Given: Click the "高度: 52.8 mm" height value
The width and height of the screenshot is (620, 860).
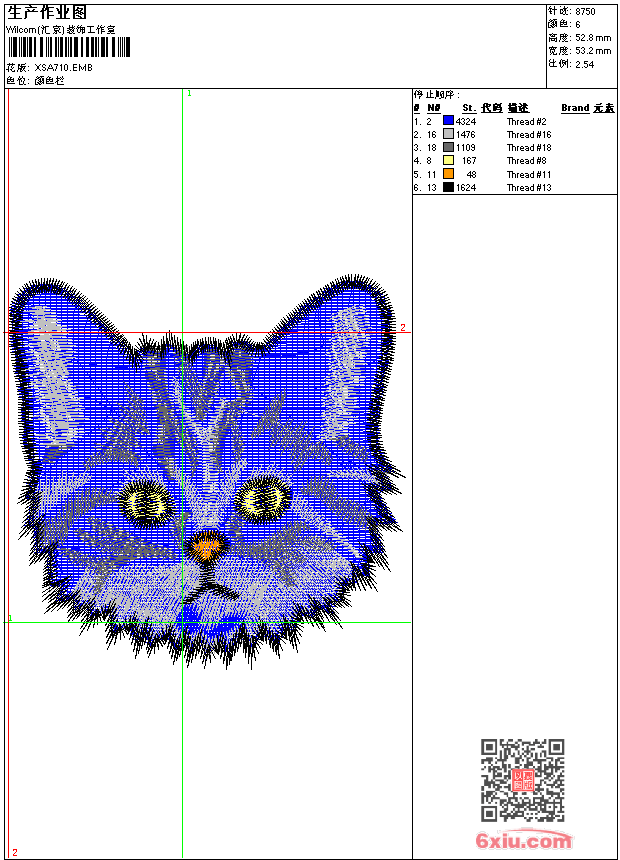Looking at the screenshot, I should pos(579,38).
